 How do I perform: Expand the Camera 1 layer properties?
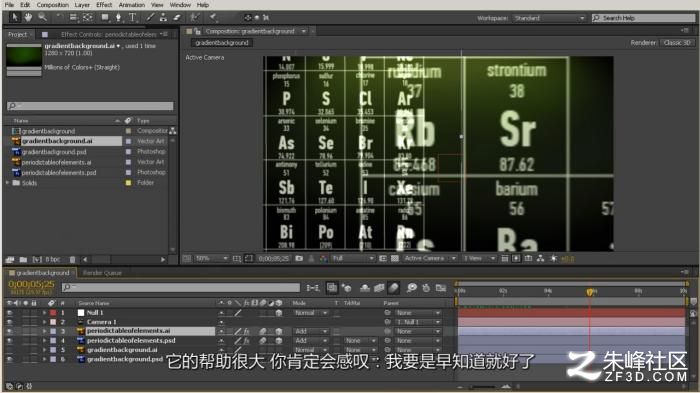(x=44, y=322)
